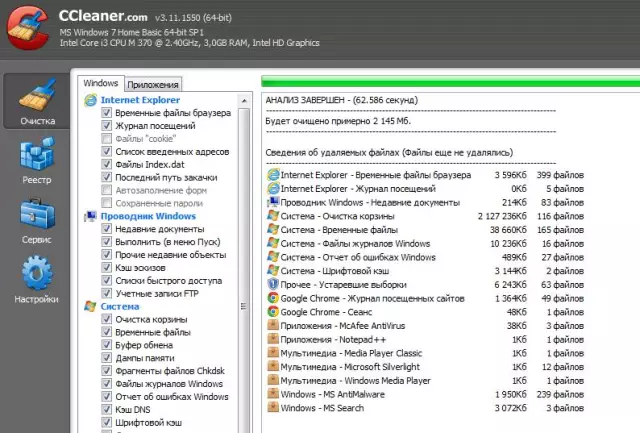Click icon of Файлы журналов Windows result
This screenshot has height=433, width=640.
tap(273, 243)
